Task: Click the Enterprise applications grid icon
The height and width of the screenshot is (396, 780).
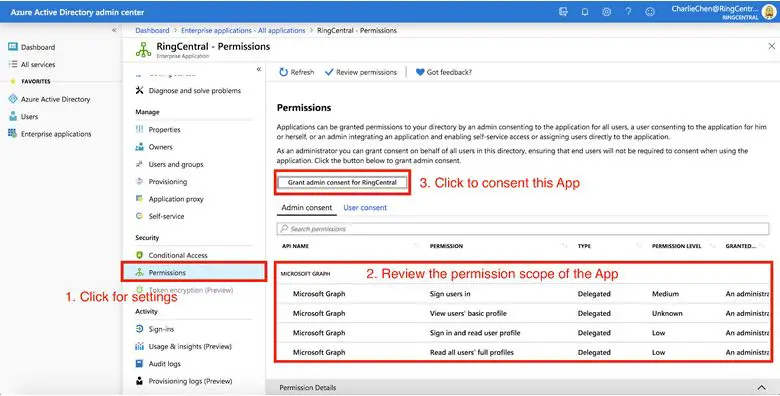Action: point(13,134)
